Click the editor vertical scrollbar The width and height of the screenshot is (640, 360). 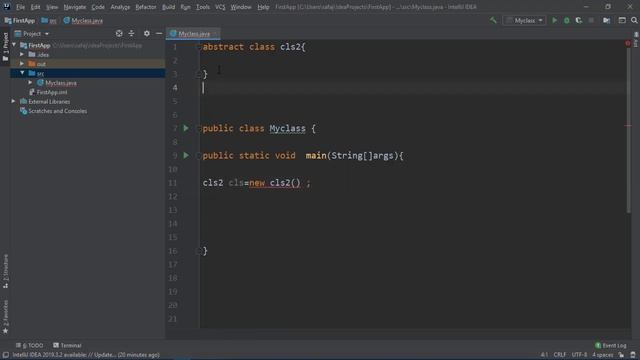(629, 131)
